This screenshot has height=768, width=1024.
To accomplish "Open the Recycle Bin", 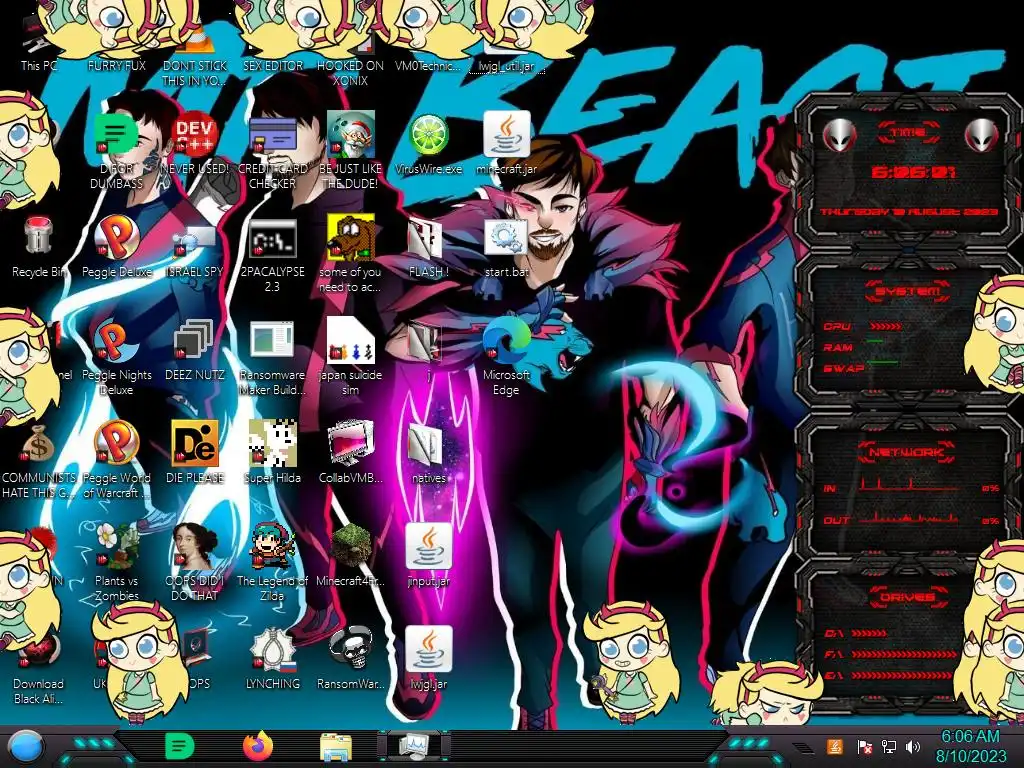I will click(38, 235).
